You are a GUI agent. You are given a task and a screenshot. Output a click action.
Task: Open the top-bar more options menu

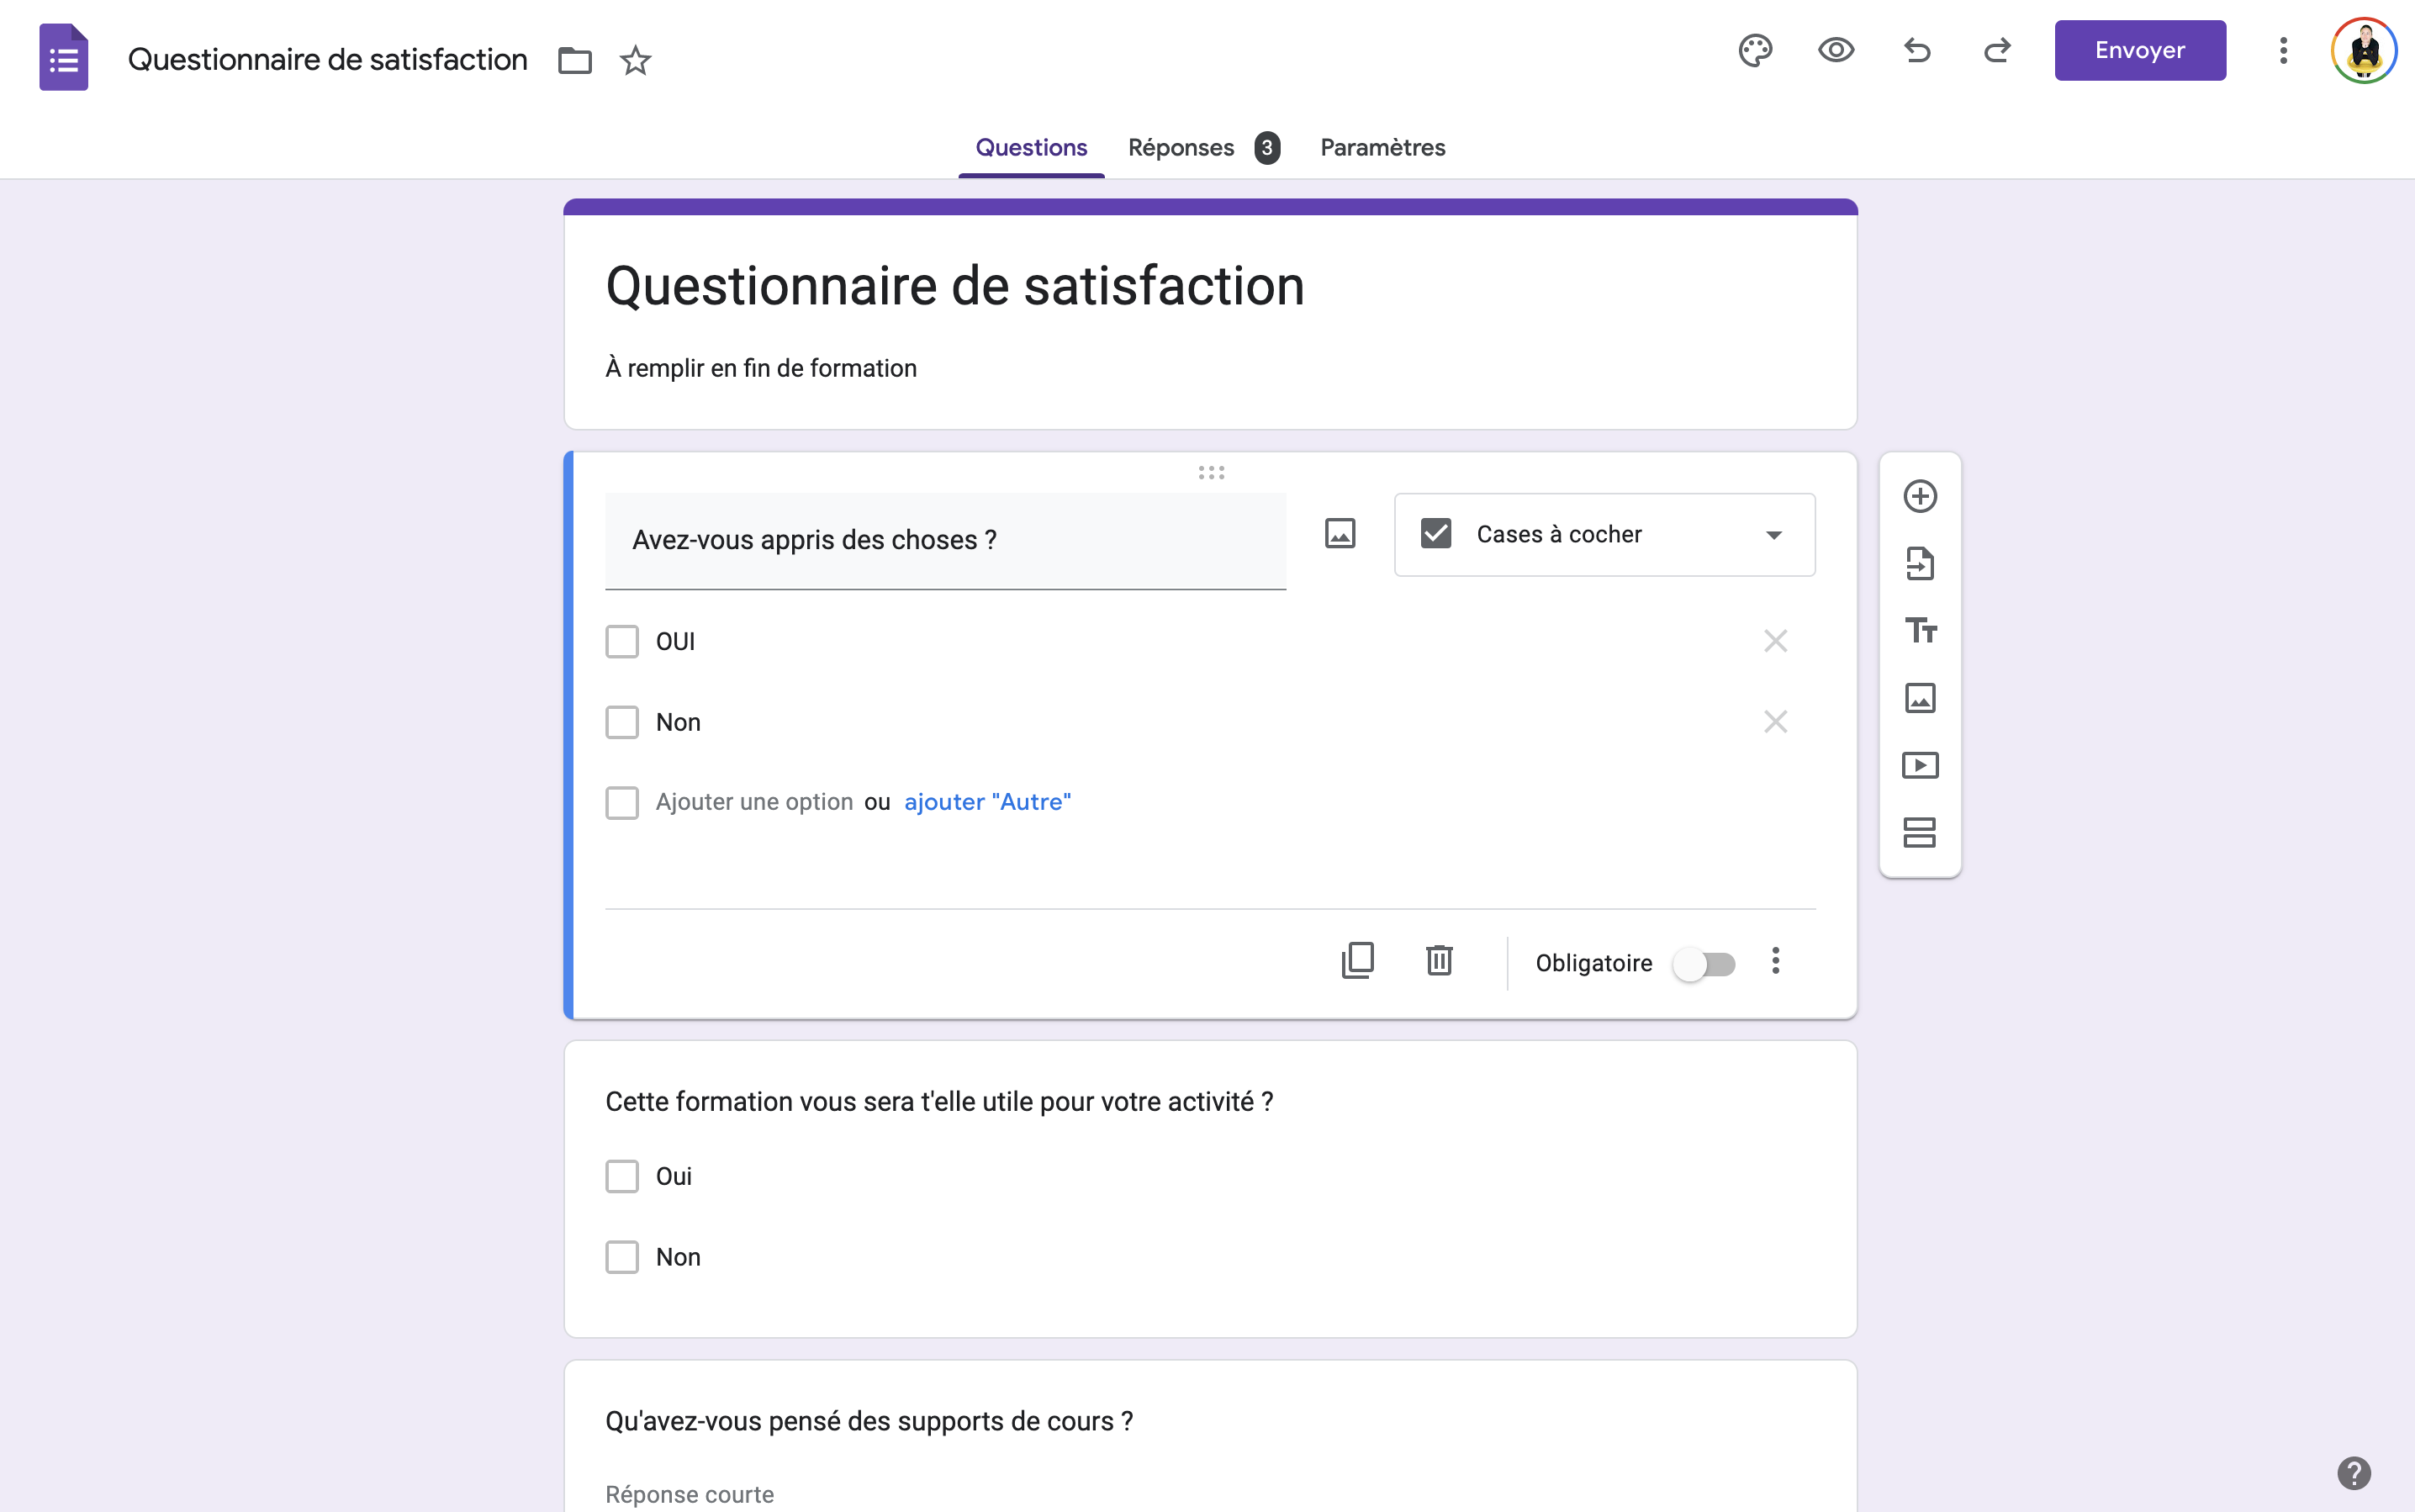point(2283,50)
